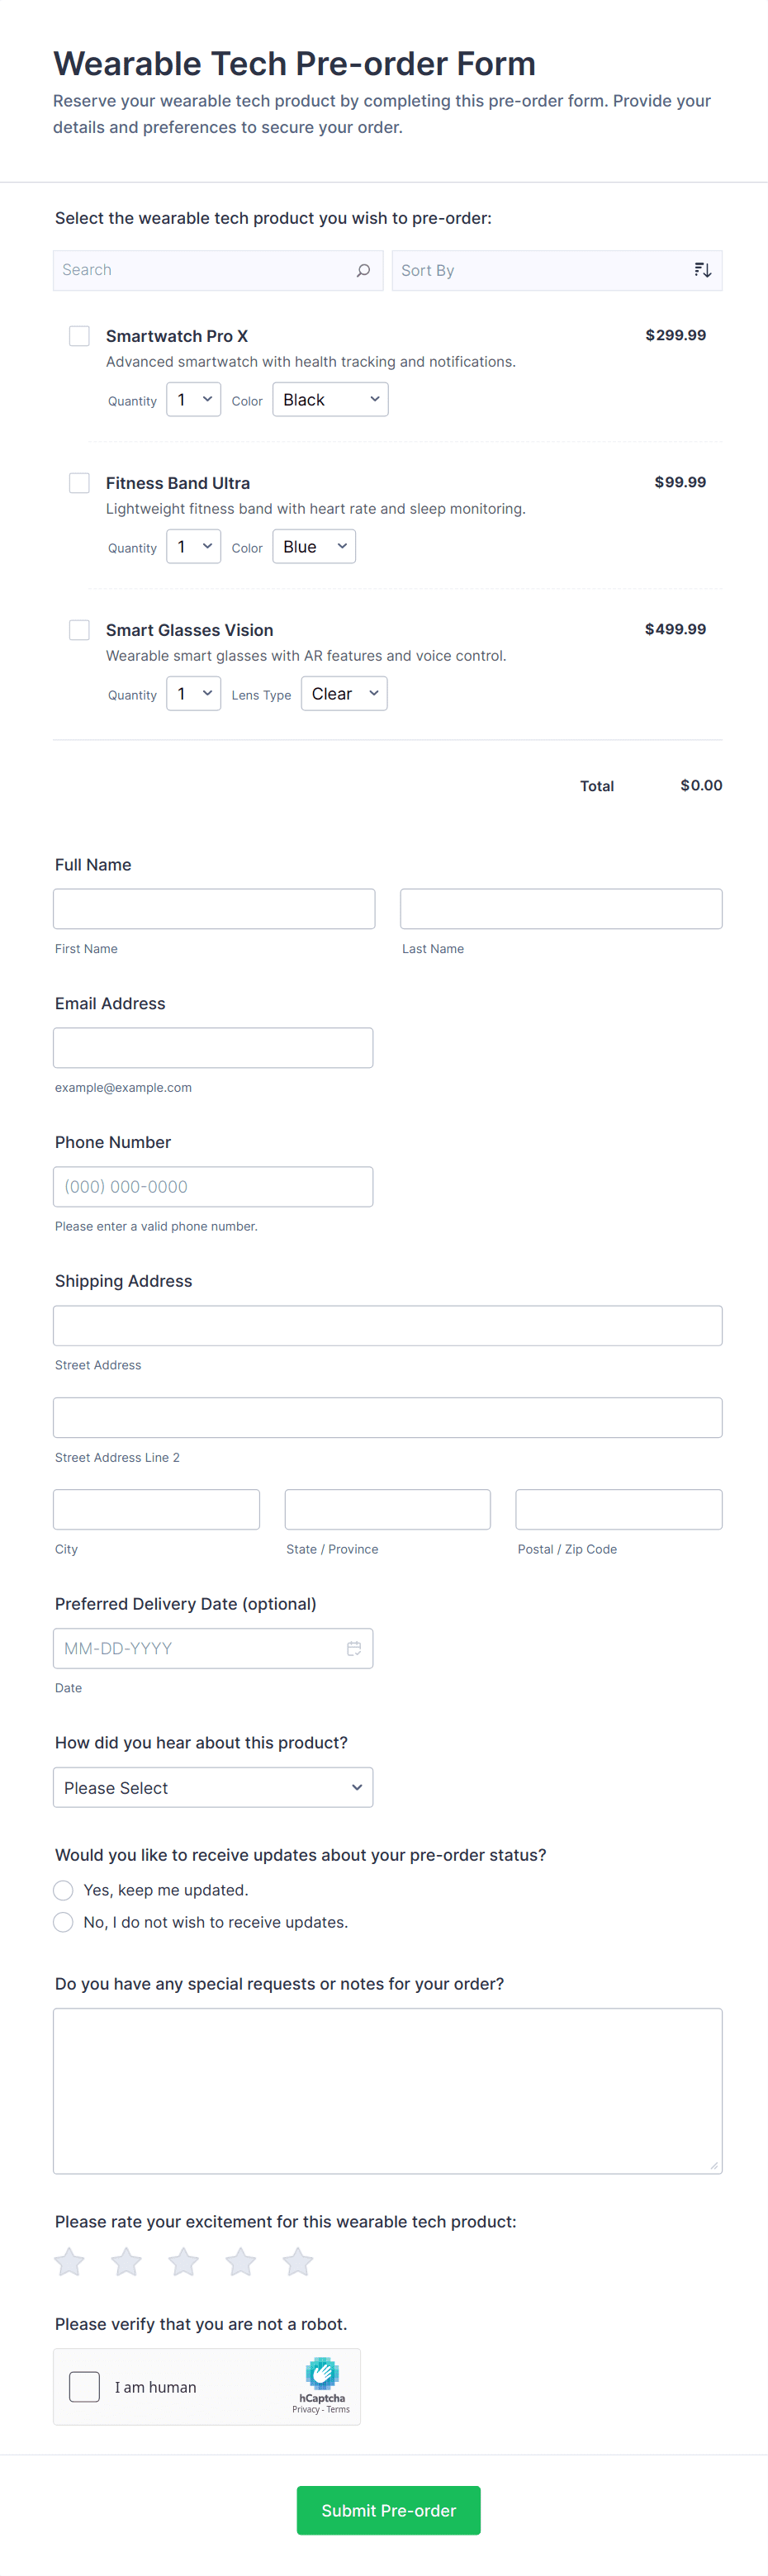
Task: Open the Smart Glasses Lens Type dropdown
Action: coord(344,694)
